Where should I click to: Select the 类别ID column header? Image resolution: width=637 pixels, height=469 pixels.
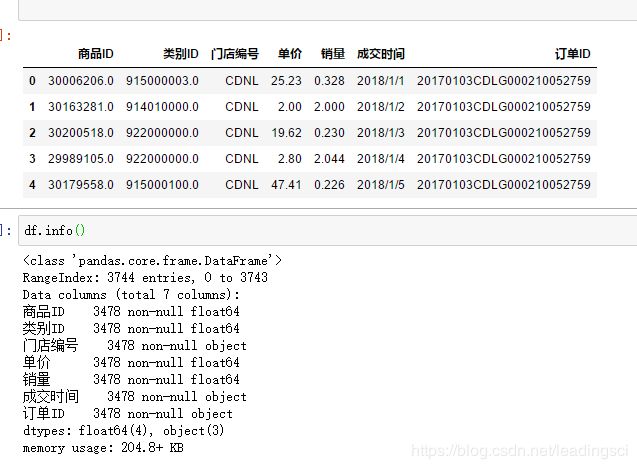181,54
